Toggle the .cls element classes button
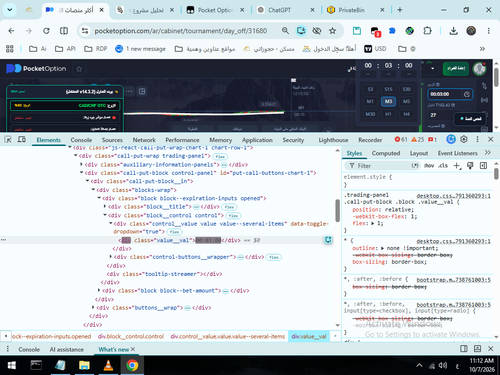Screen dimensions: 500x375 coord(443,166)
